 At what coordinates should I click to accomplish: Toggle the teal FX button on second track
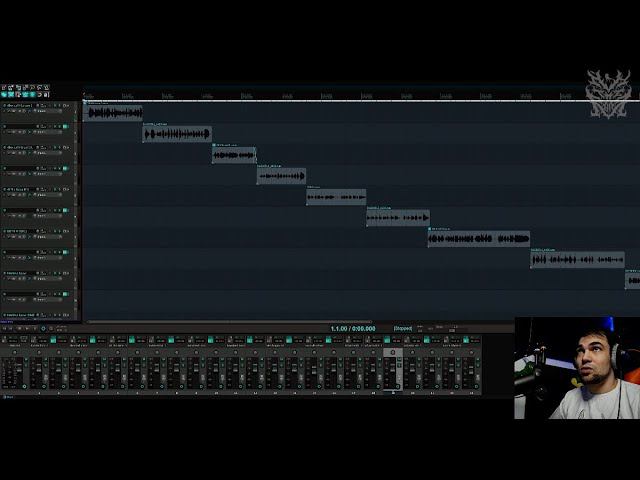[x=65, y=127]
